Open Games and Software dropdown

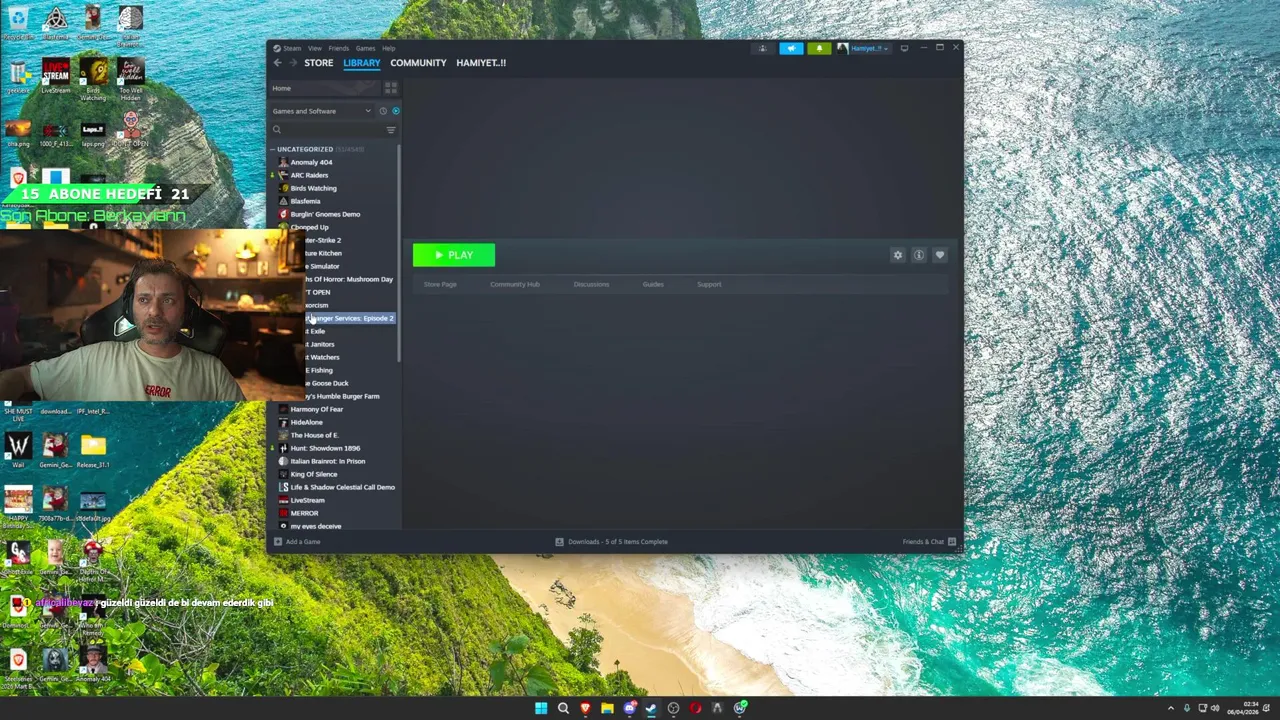click(x=320, y=111)
